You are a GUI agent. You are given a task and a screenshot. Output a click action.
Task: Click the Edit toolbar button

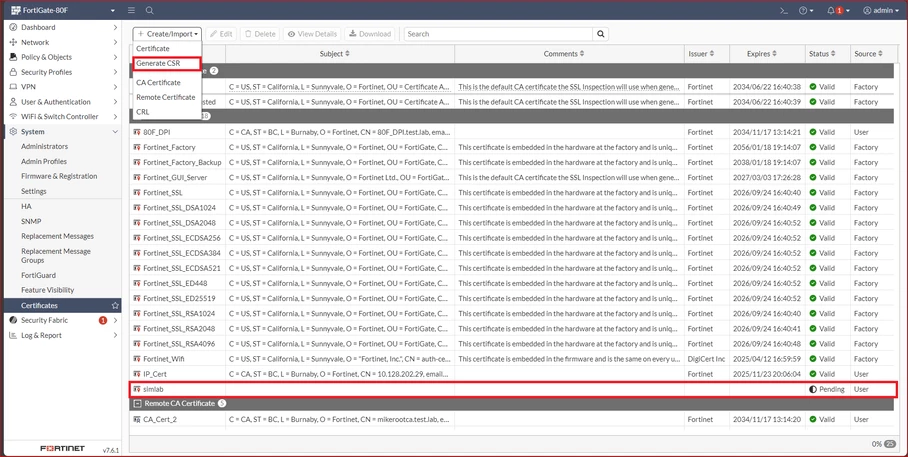(x=221, y=34)
